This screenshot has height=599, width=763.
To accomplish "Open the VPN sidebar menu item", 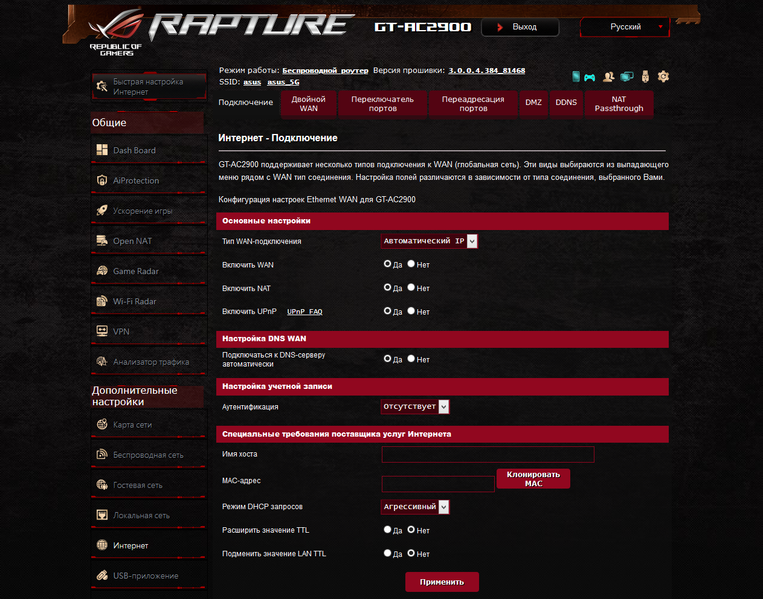I will (148, 331).
